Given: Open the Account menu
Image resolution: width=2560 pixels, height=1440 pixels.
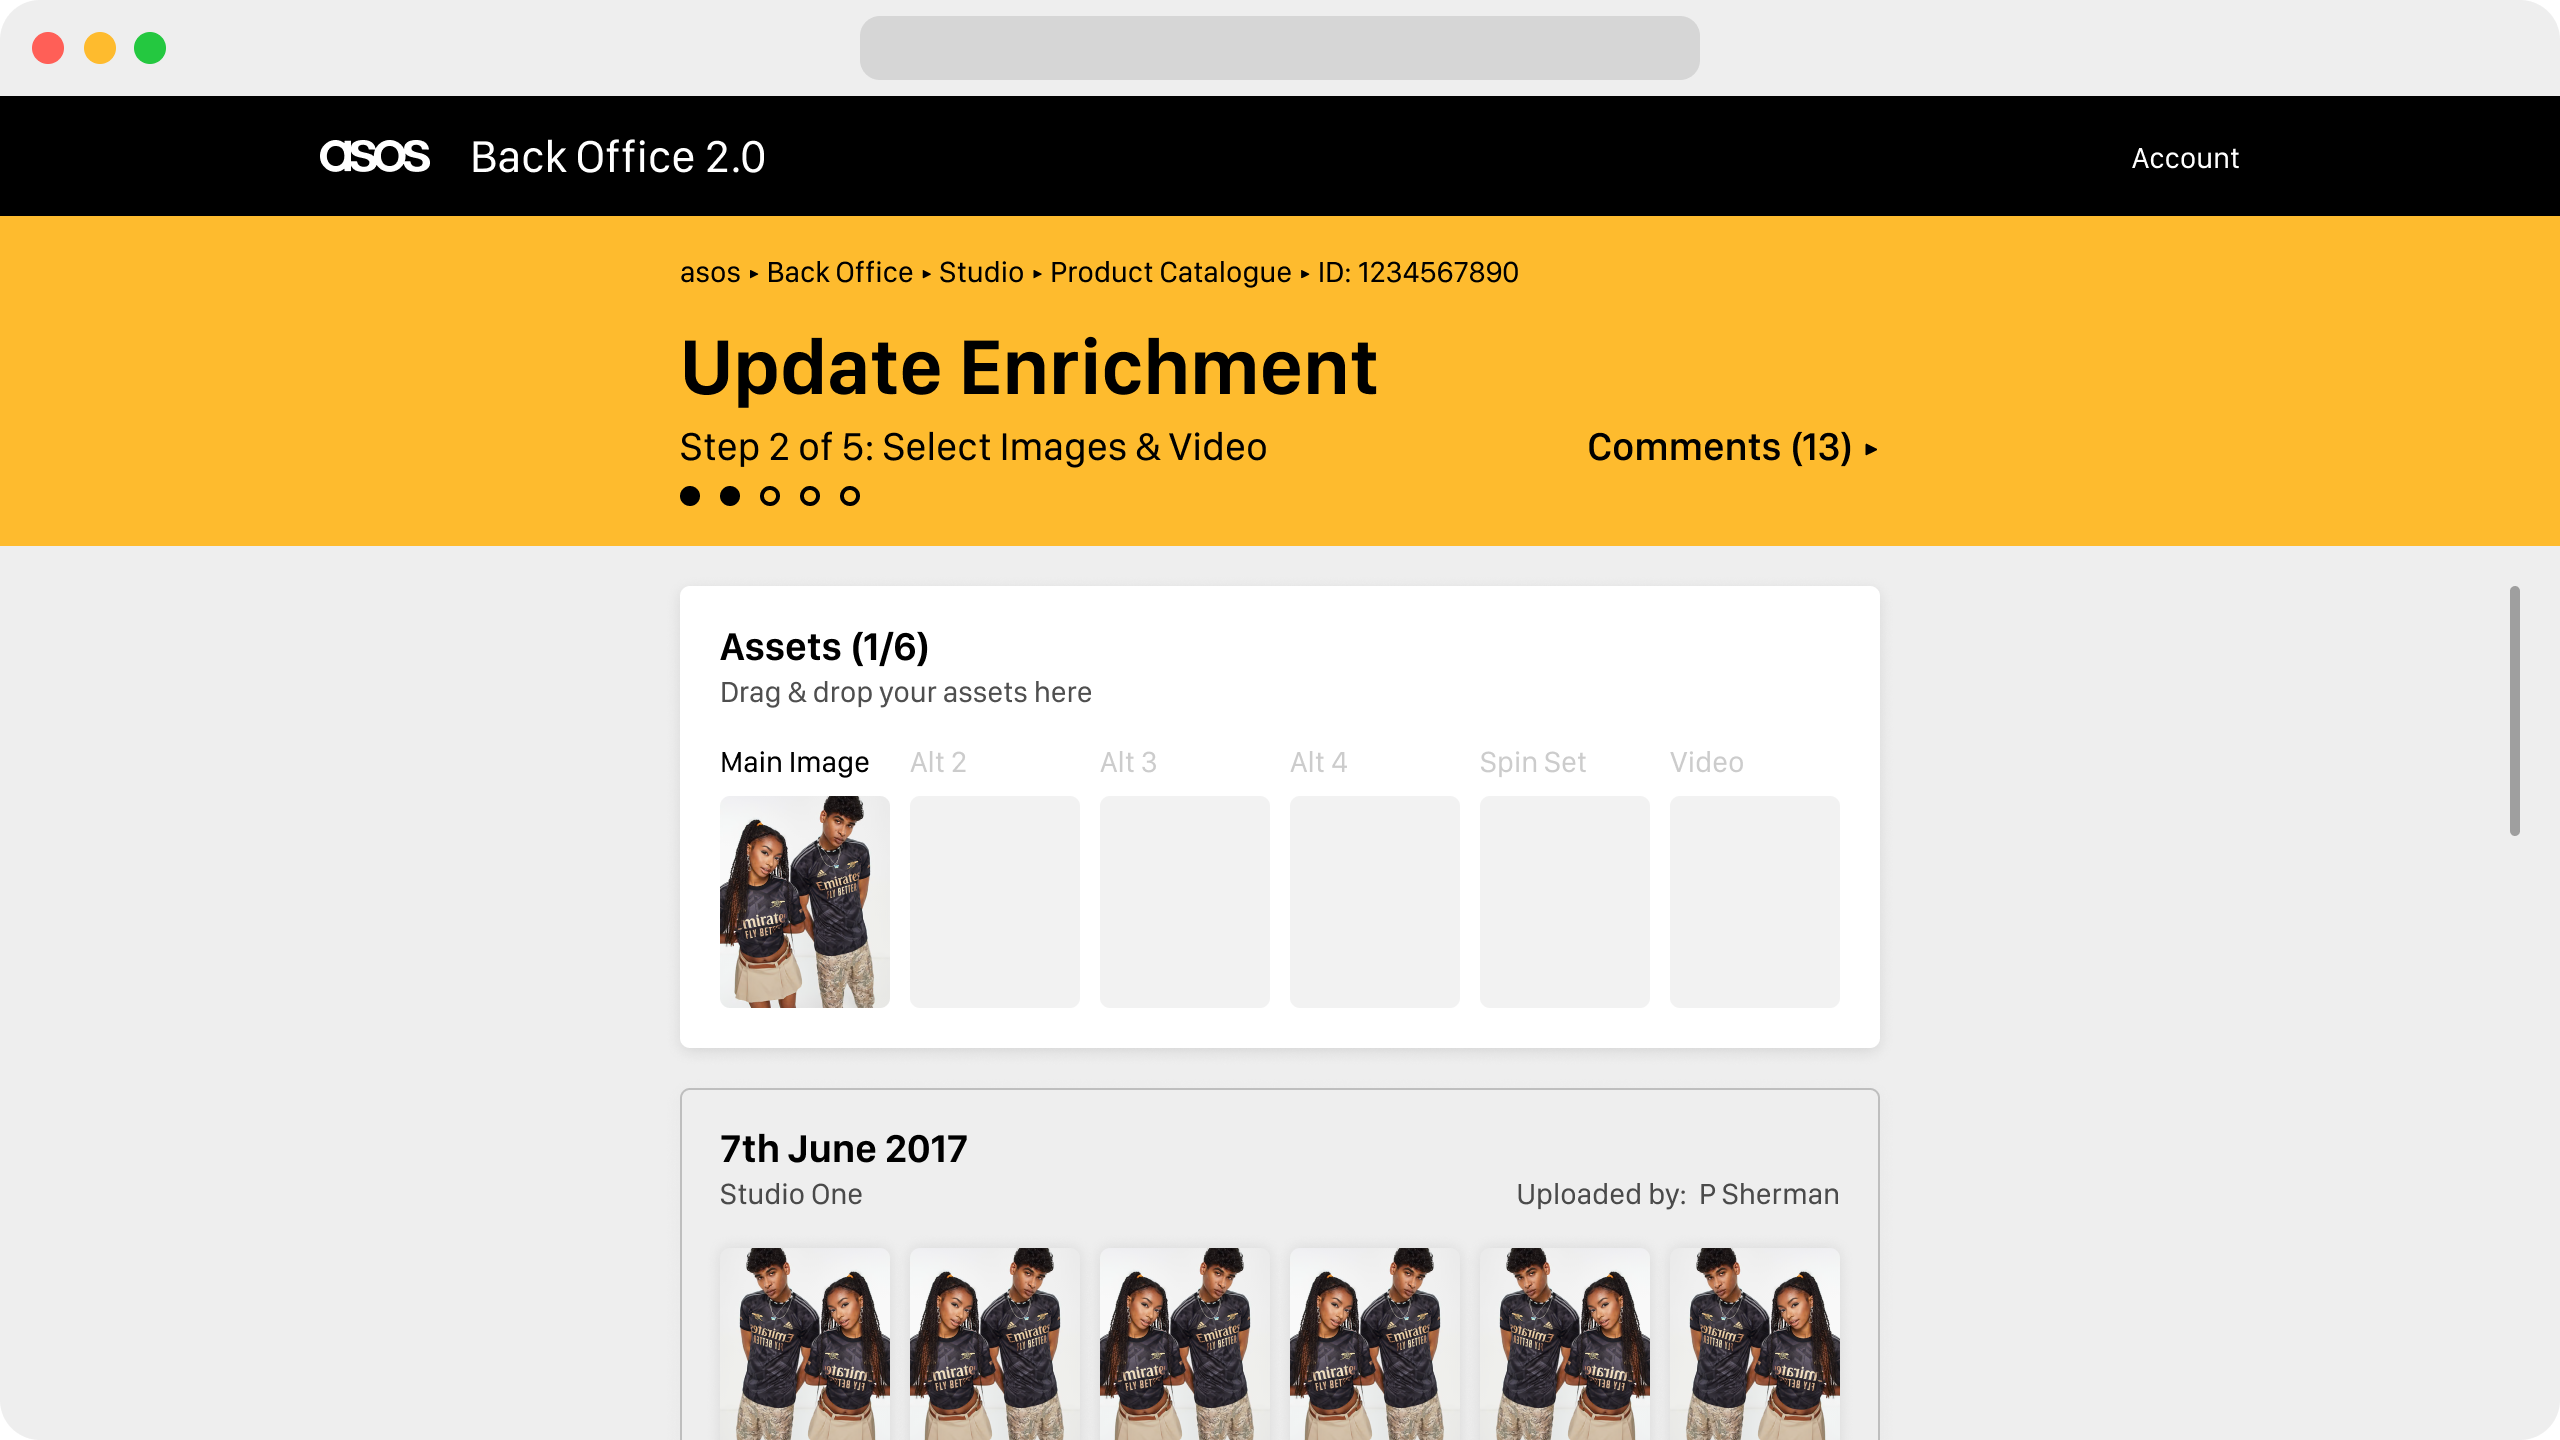Looking at the screenshot, I should point(2185,158).
